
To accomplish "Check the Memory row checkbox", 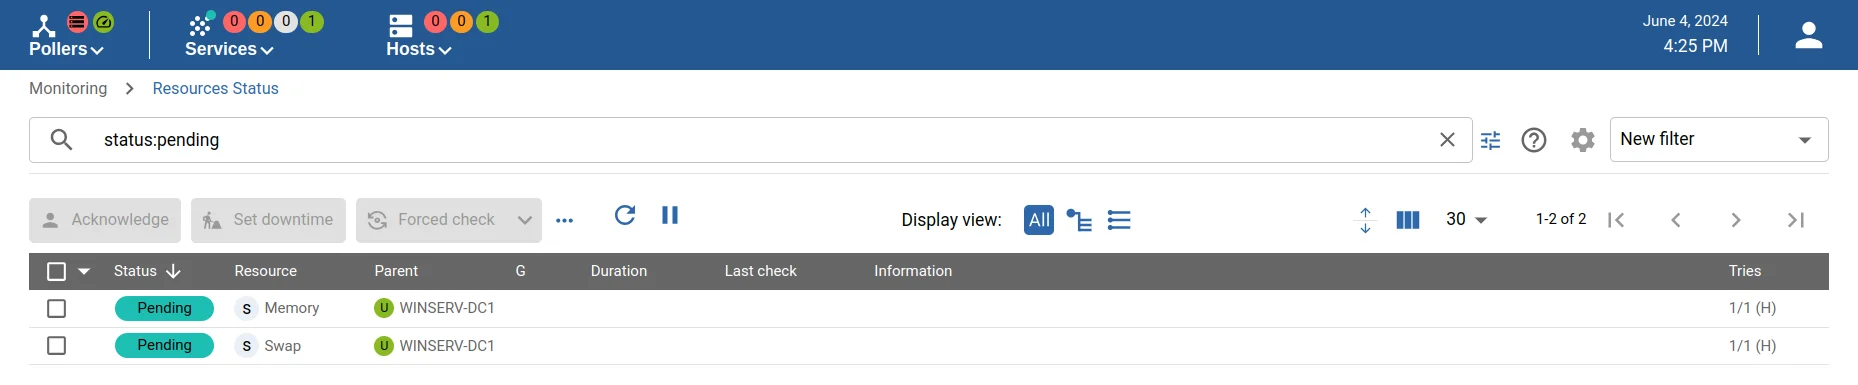I will [57, 308].
